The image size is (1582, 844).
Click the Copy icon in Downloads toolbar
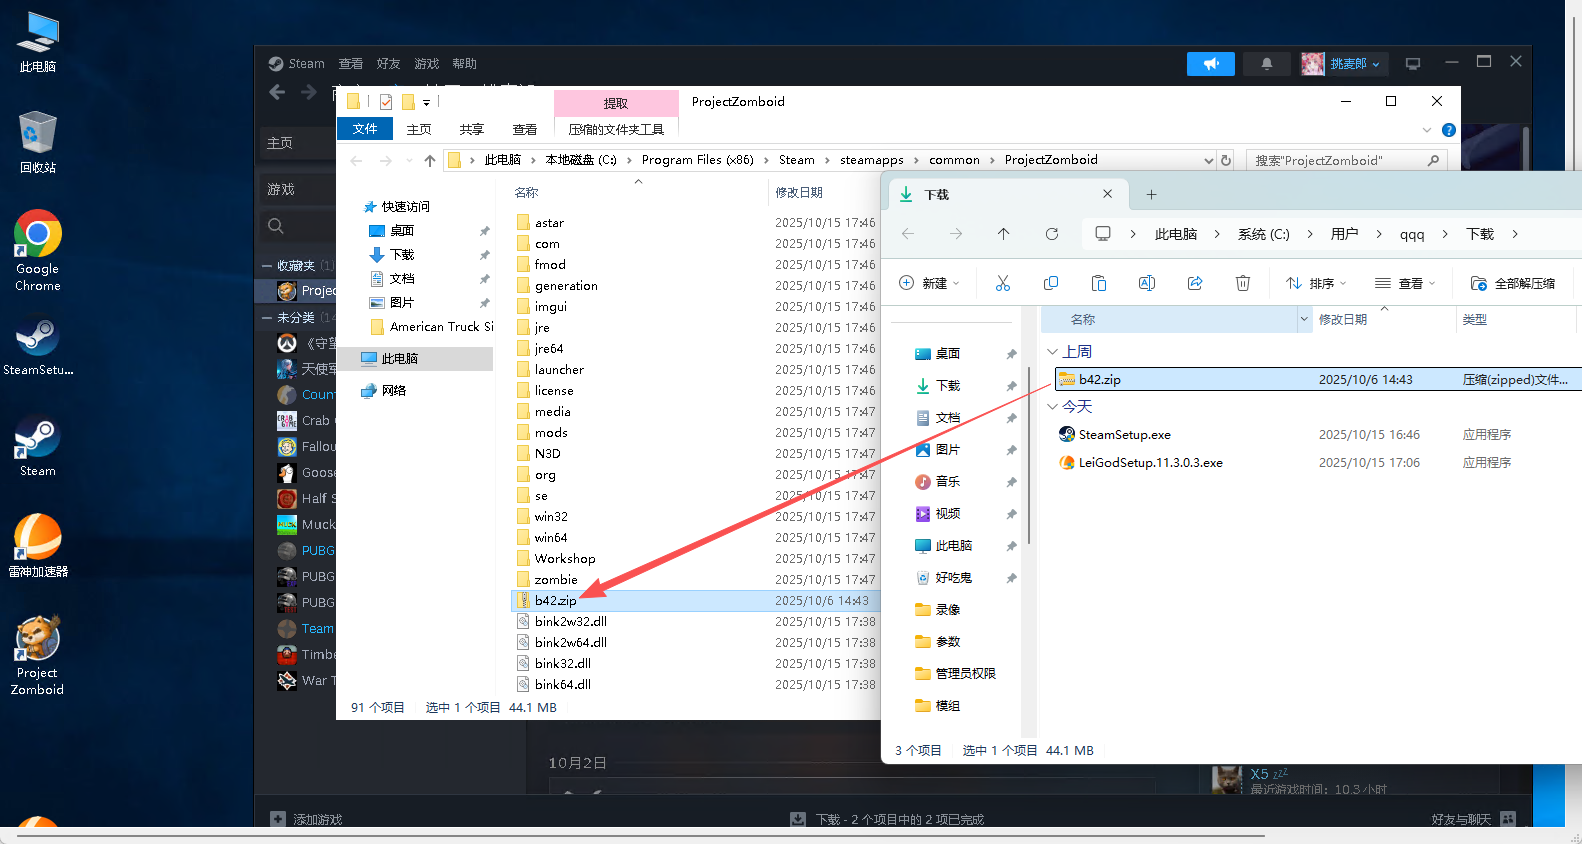[1050, 283]
